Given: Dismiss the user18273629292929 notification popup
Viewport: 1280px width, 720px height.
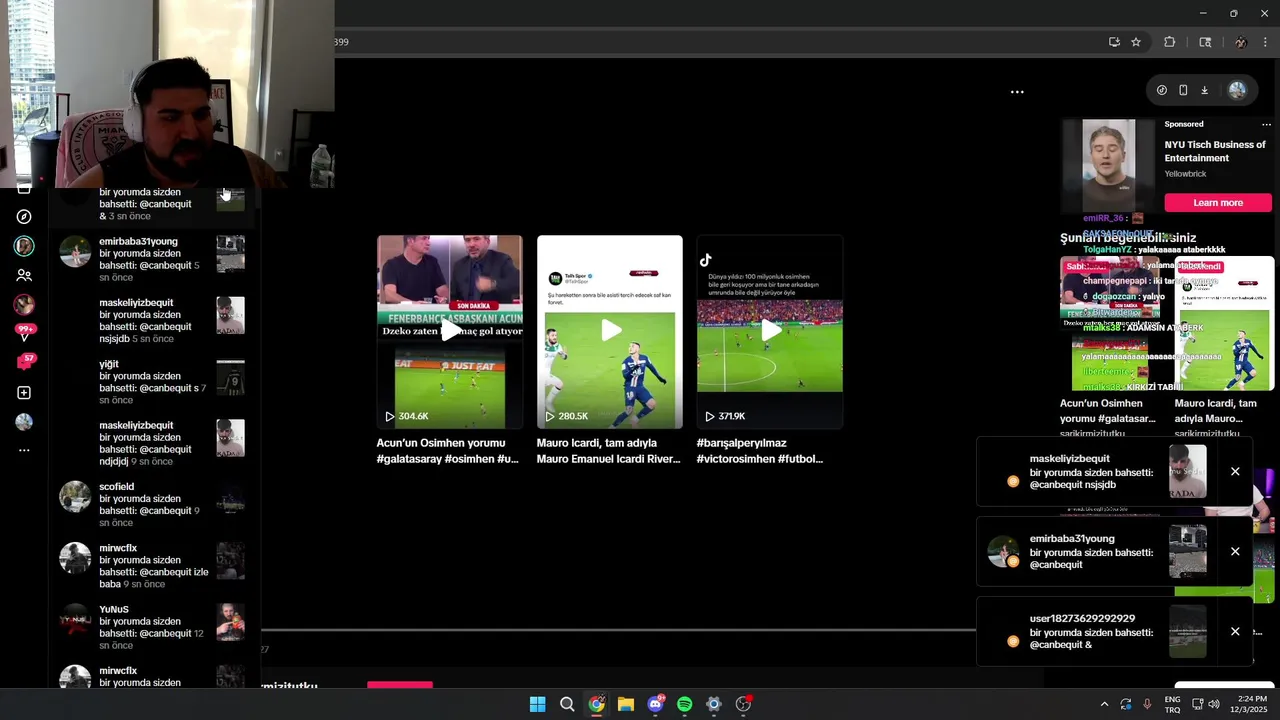Looking at the screenshot, I should coord(1235,632).
